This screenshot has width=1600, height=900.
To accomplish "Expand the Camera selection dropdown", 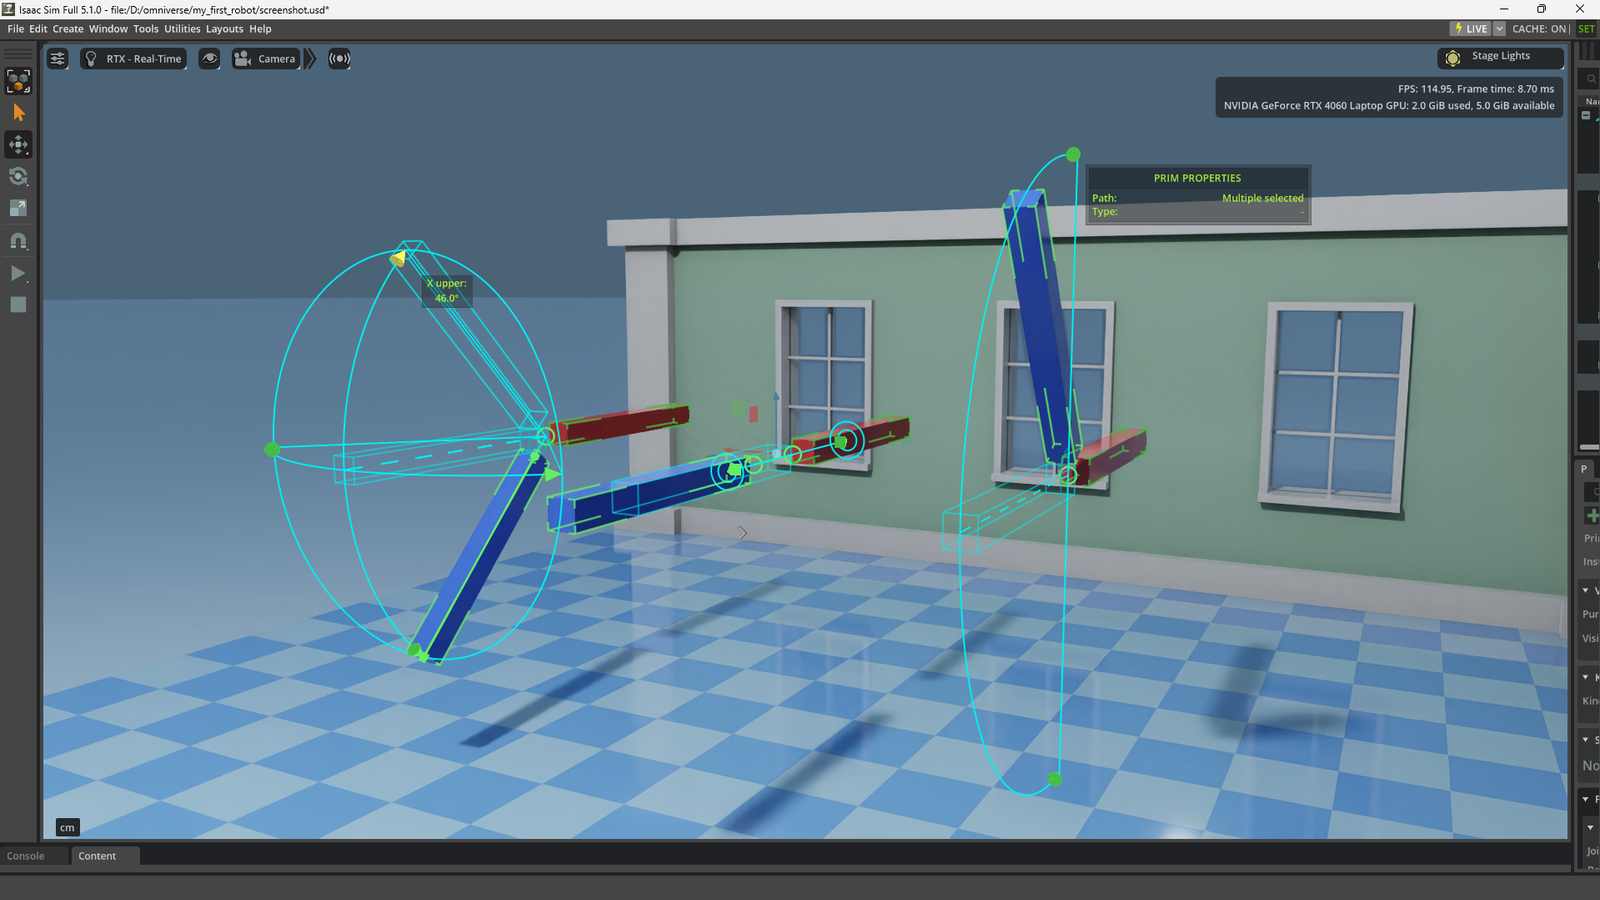I will click(x=266, y=59).
